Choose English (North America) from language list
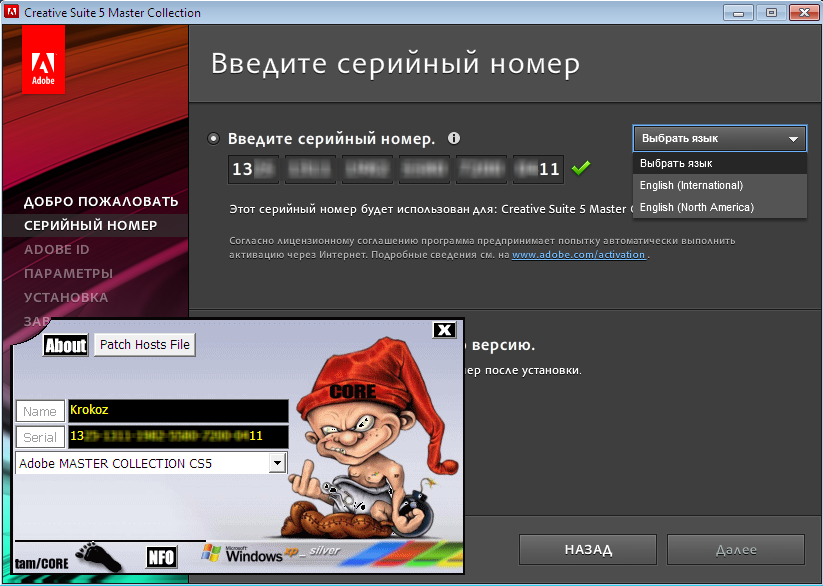Screen dimensions: 823x586 (696, 207)
